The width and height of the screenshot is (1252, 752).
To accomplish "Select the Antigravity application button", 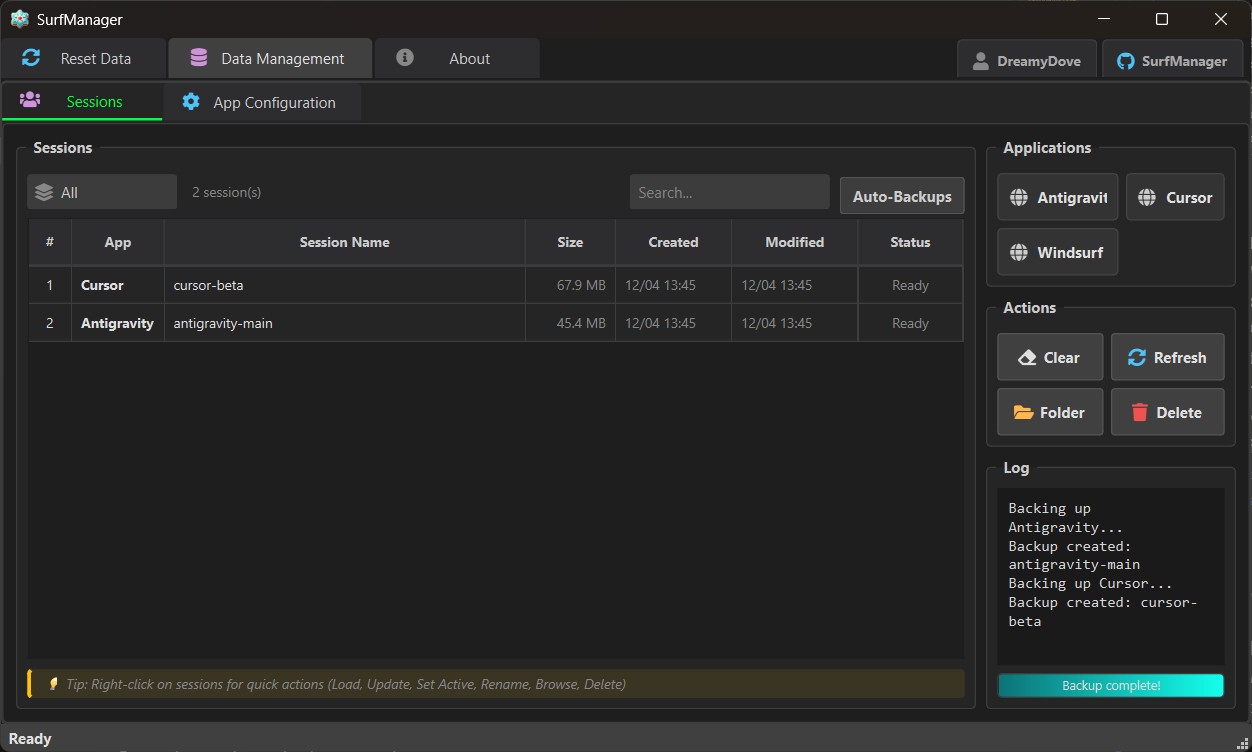I will (1057, 197).
